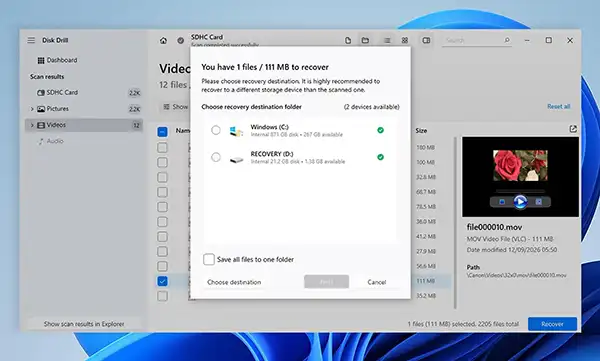Select list view layout icon
Image resolution: width=600 pixels, height=361 pixels.
(387, 40)
